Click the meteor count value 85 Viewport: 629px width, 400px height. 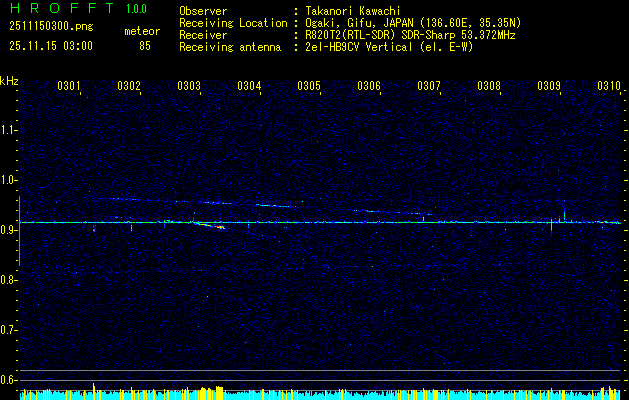145,46
